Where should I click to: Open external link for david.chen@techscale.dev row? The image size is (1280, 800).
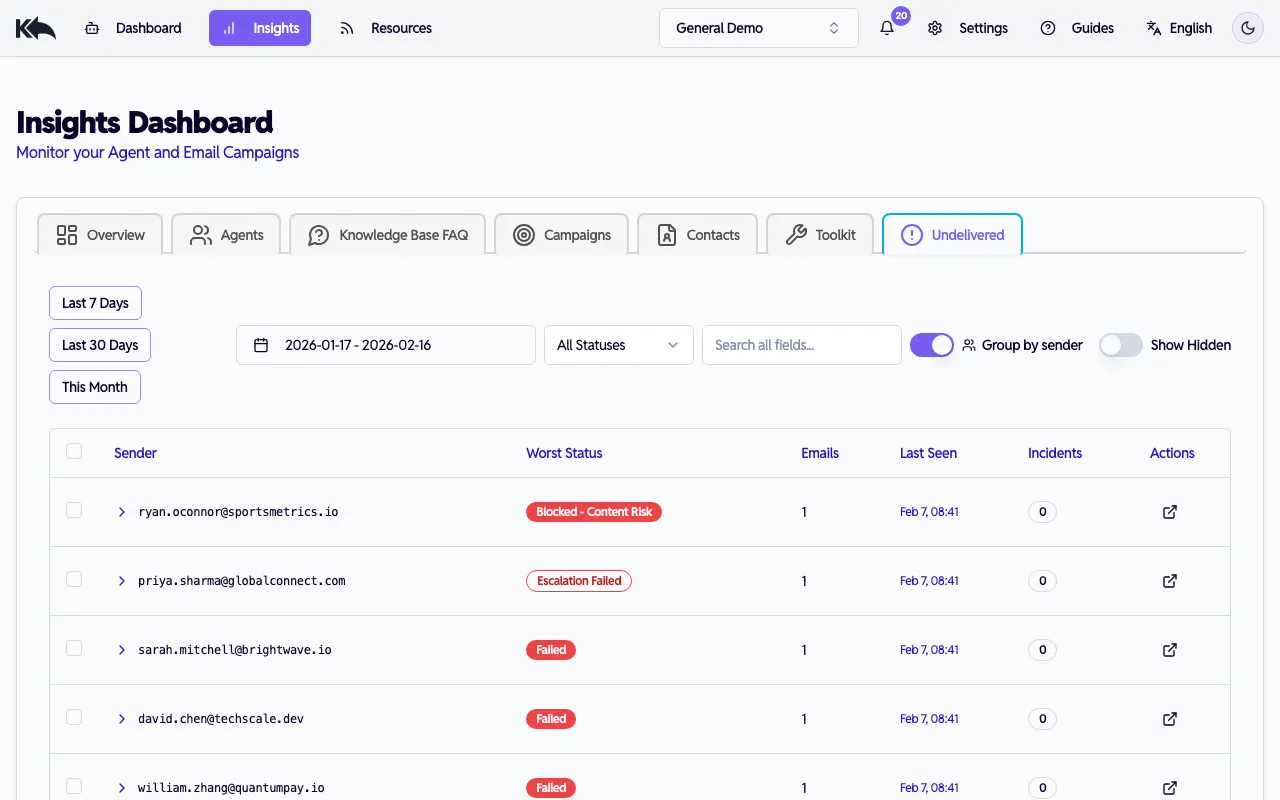1170,719
